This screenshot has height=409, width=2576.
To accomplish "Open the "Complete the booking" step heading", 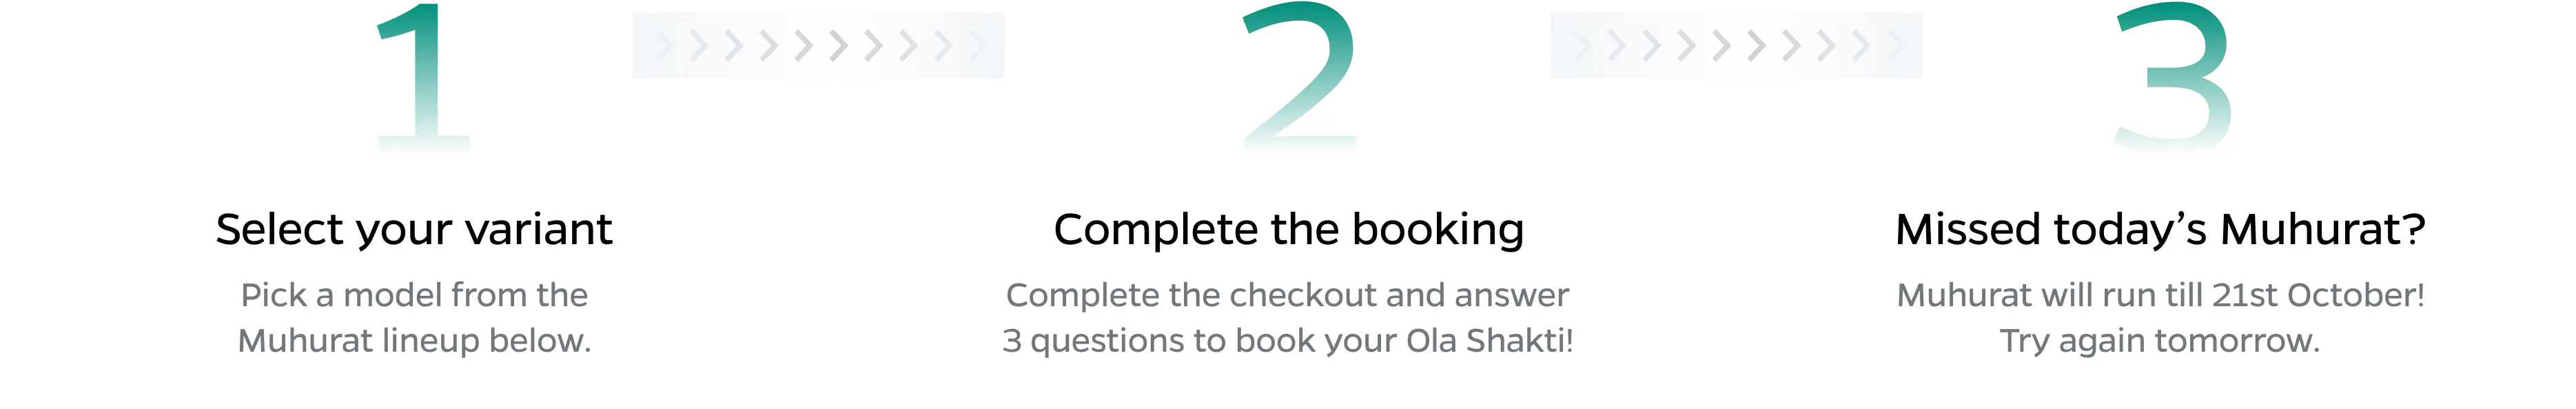I will 1288,229.
